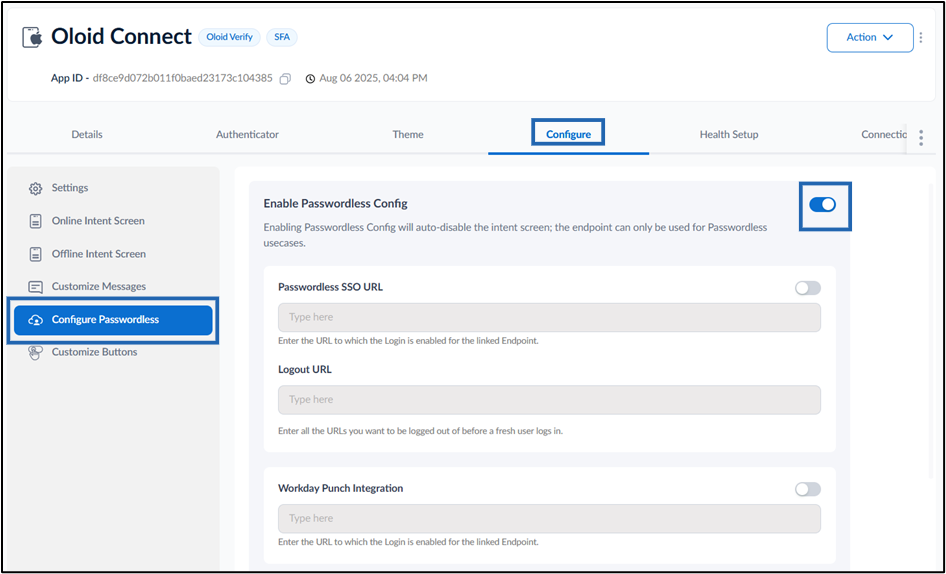Enable the Passwordless SSO URL toggle
The image size is (946, 574).
coord(808,288)
